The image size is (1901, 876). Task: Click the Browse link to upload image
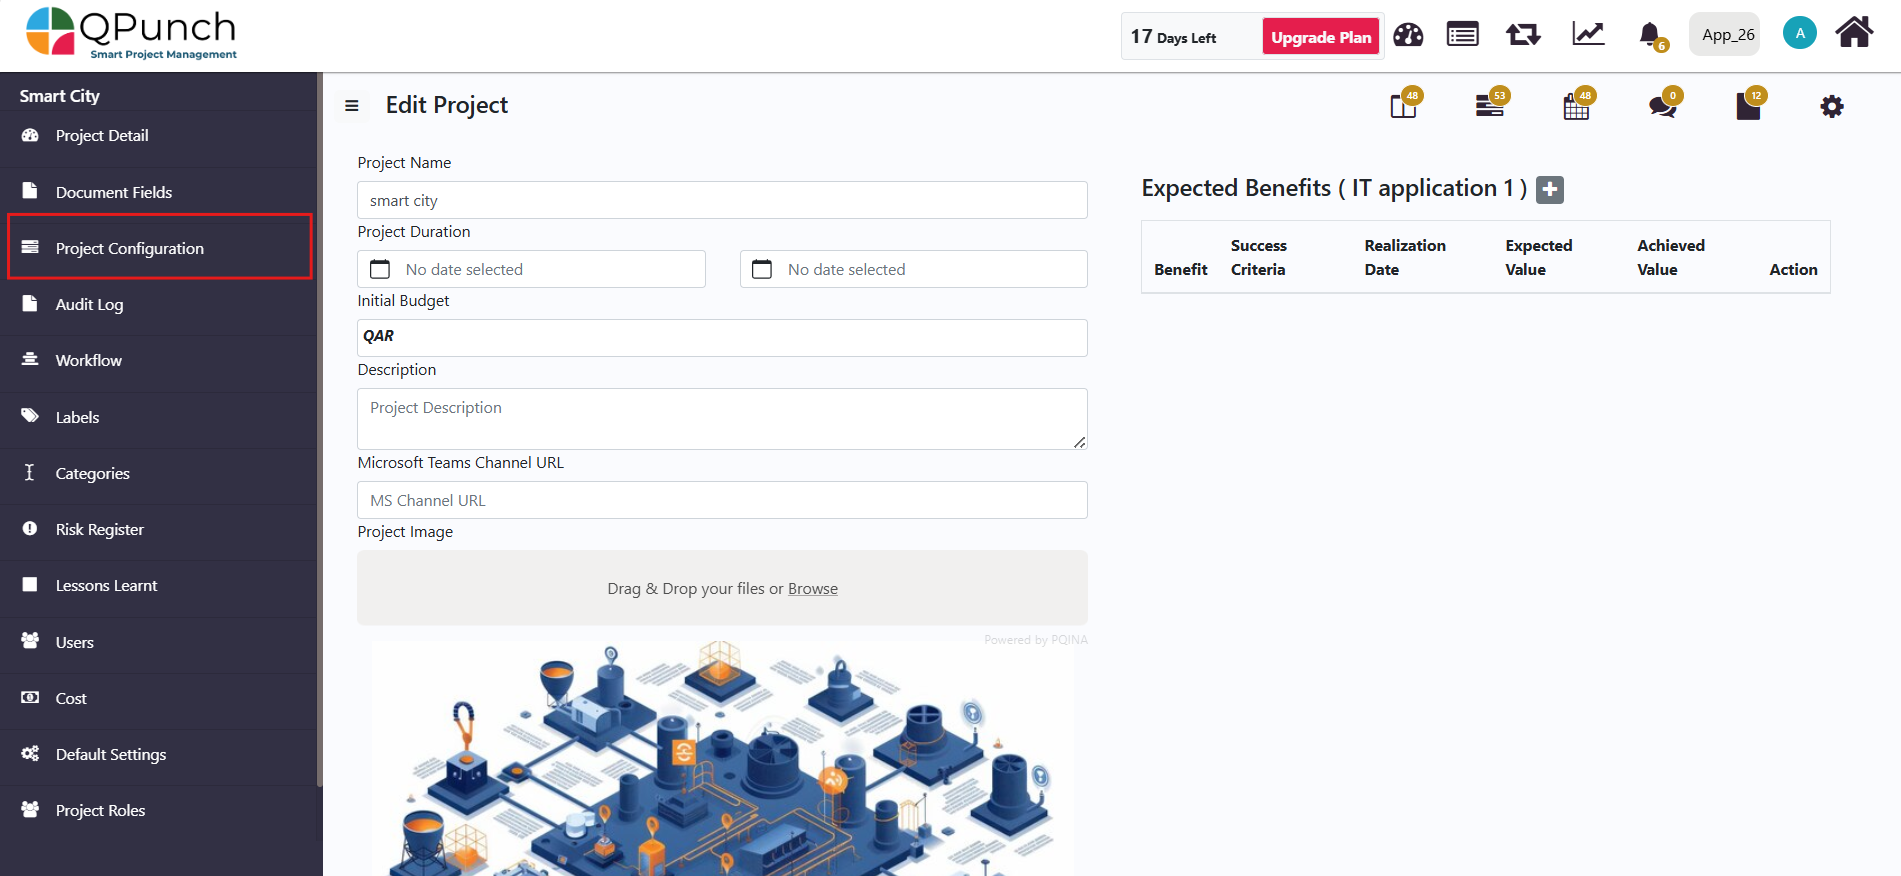point(812,589)
